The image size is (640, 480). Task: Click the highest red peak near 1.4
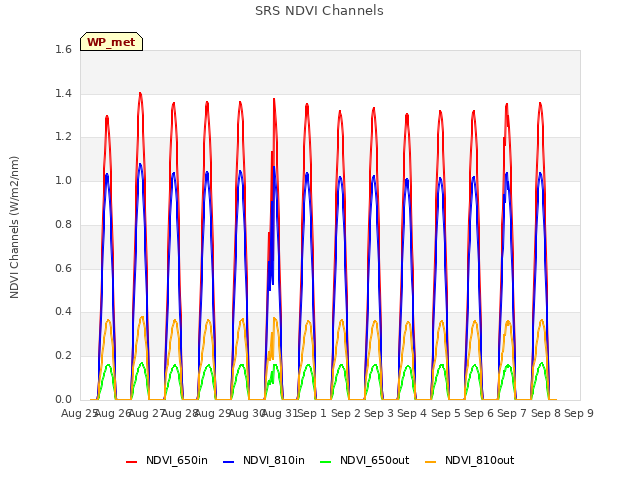tap(140, 94)
